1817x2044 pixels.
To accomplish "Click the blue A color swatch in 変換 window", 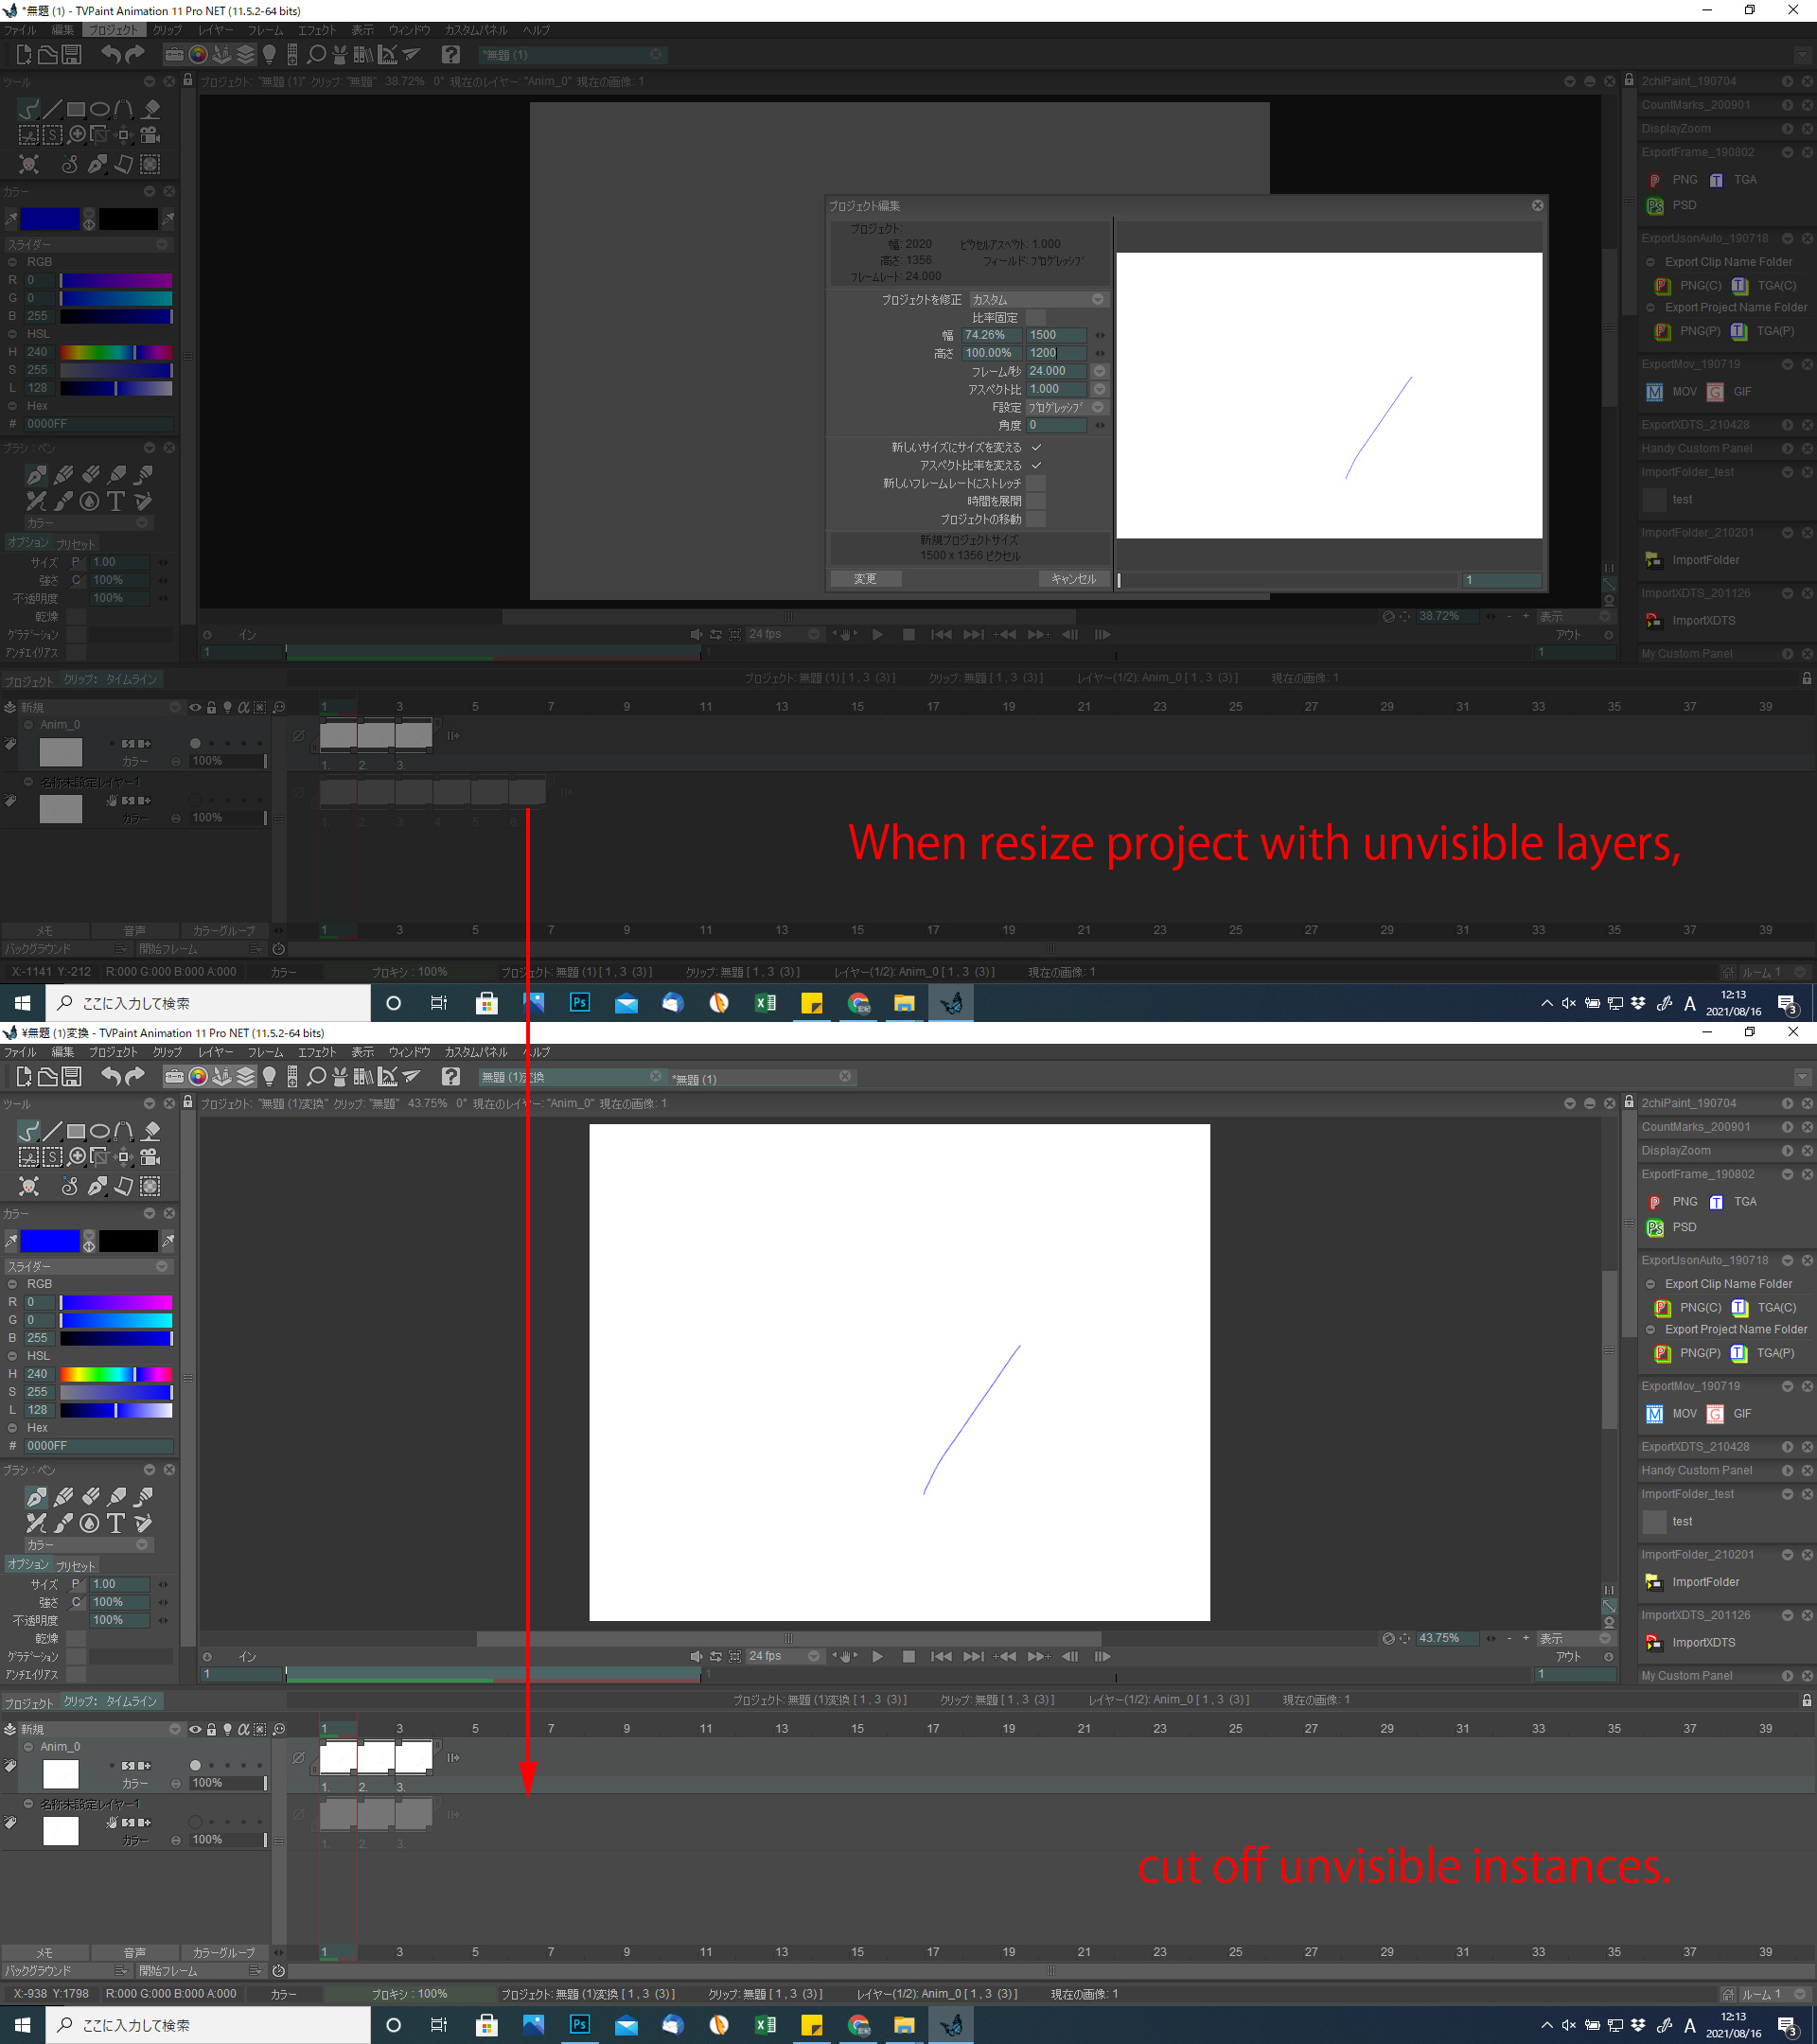I will coord(50,1241).
